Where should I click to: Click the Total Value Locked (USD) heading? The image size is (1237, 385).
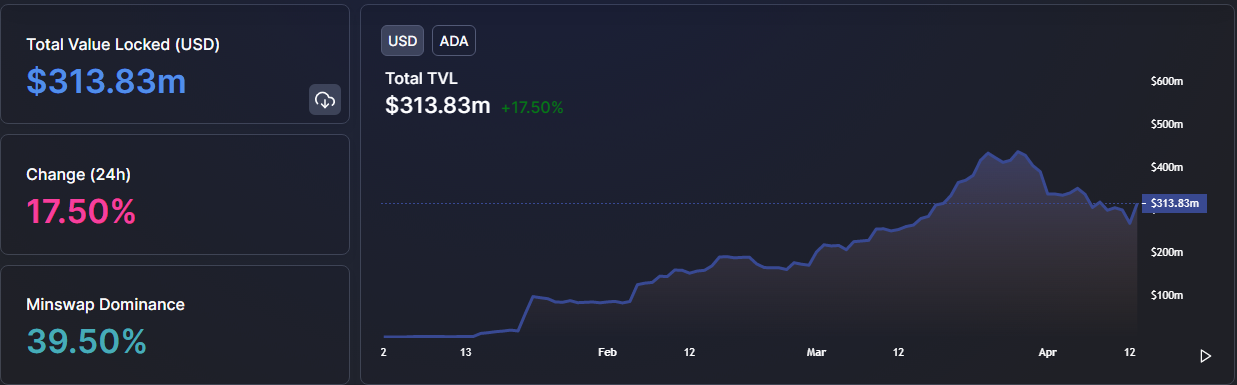[123, 44]
